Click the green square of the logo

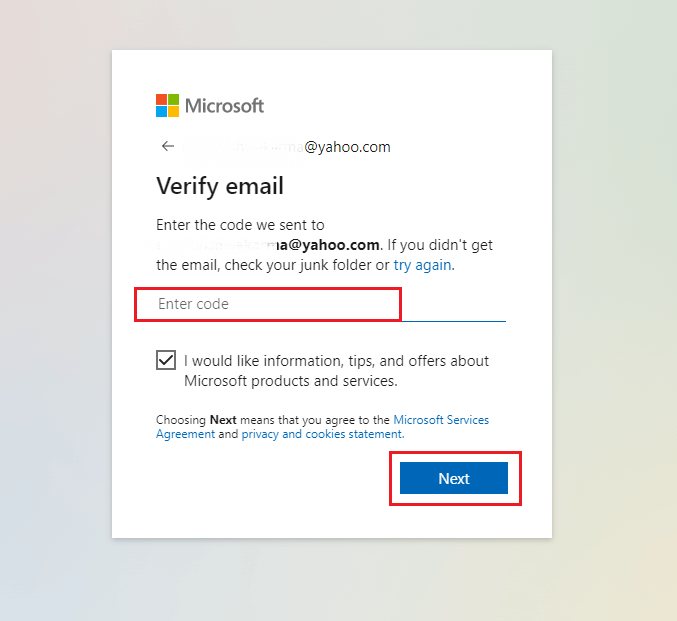pos(173,99)
